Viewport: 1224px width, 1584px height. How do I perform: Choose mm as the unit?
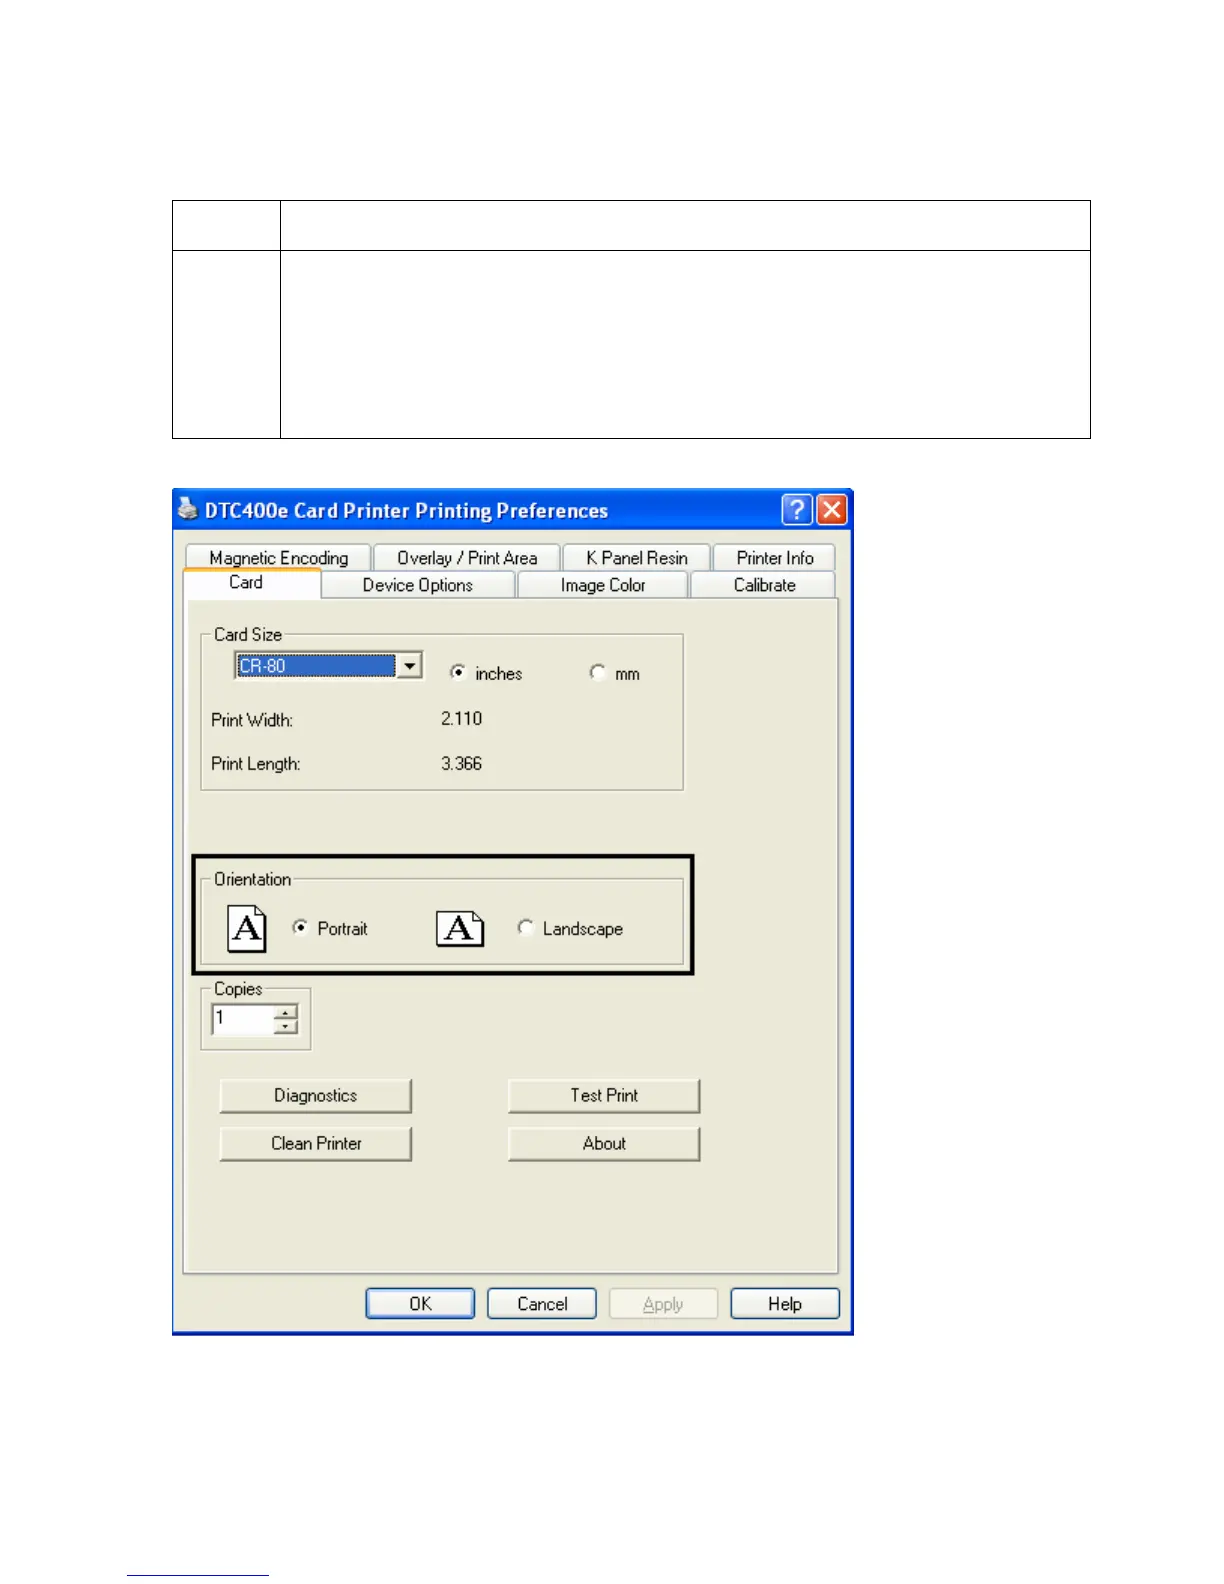(x=598, y=672)
